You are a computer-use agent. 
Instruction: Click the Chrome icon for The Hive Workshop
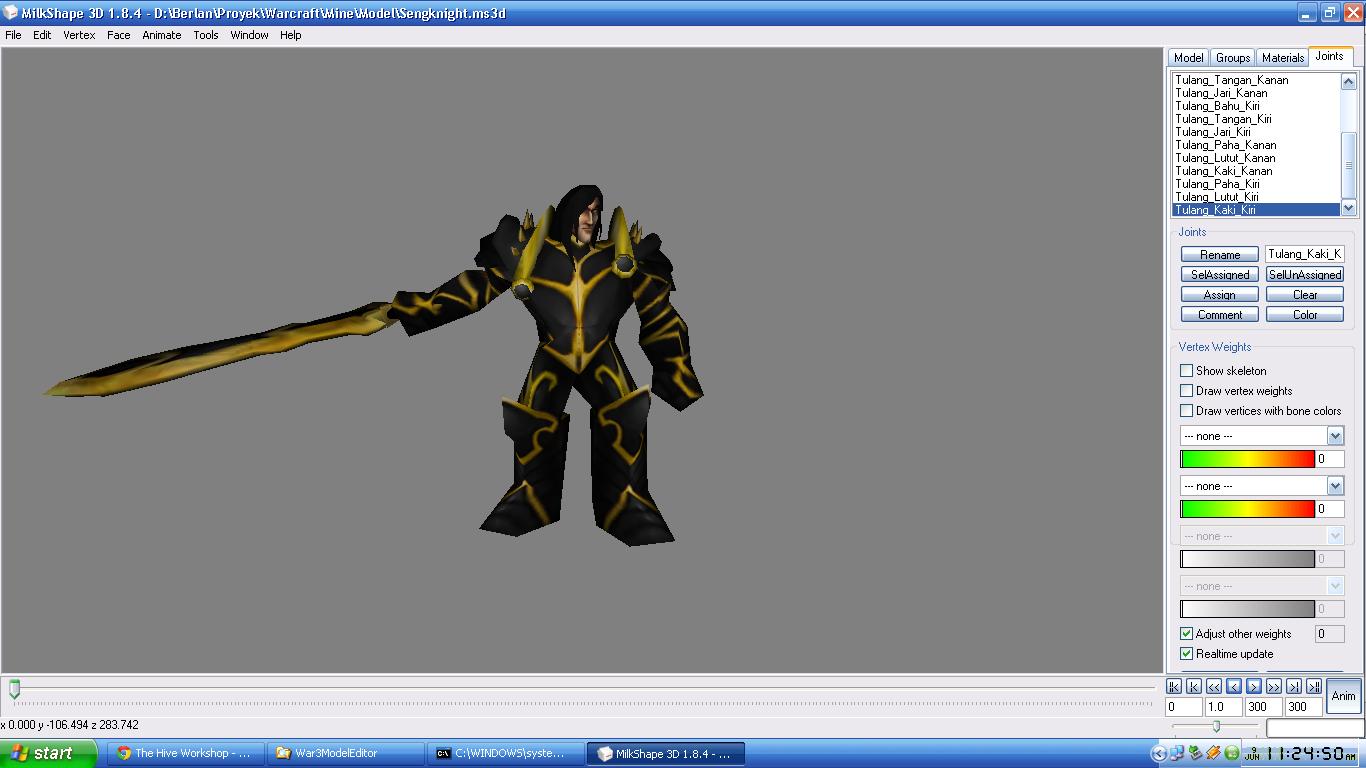click(x=124, y=753)
